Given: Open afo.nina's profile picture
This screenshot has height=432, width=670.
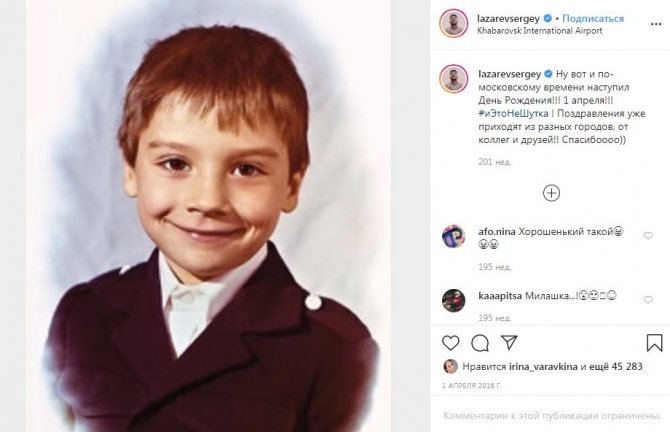Looking at the screenshot, I should click(x=453, y=236).
